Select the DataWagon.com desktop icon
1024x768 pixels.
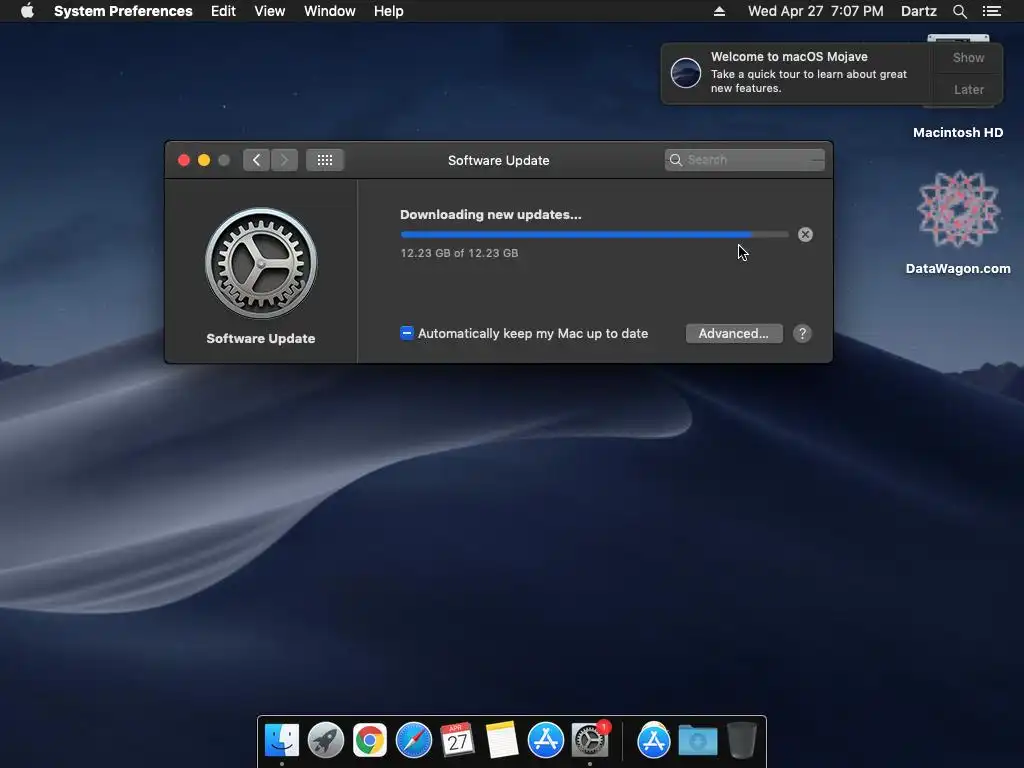[x=958, y=210]
